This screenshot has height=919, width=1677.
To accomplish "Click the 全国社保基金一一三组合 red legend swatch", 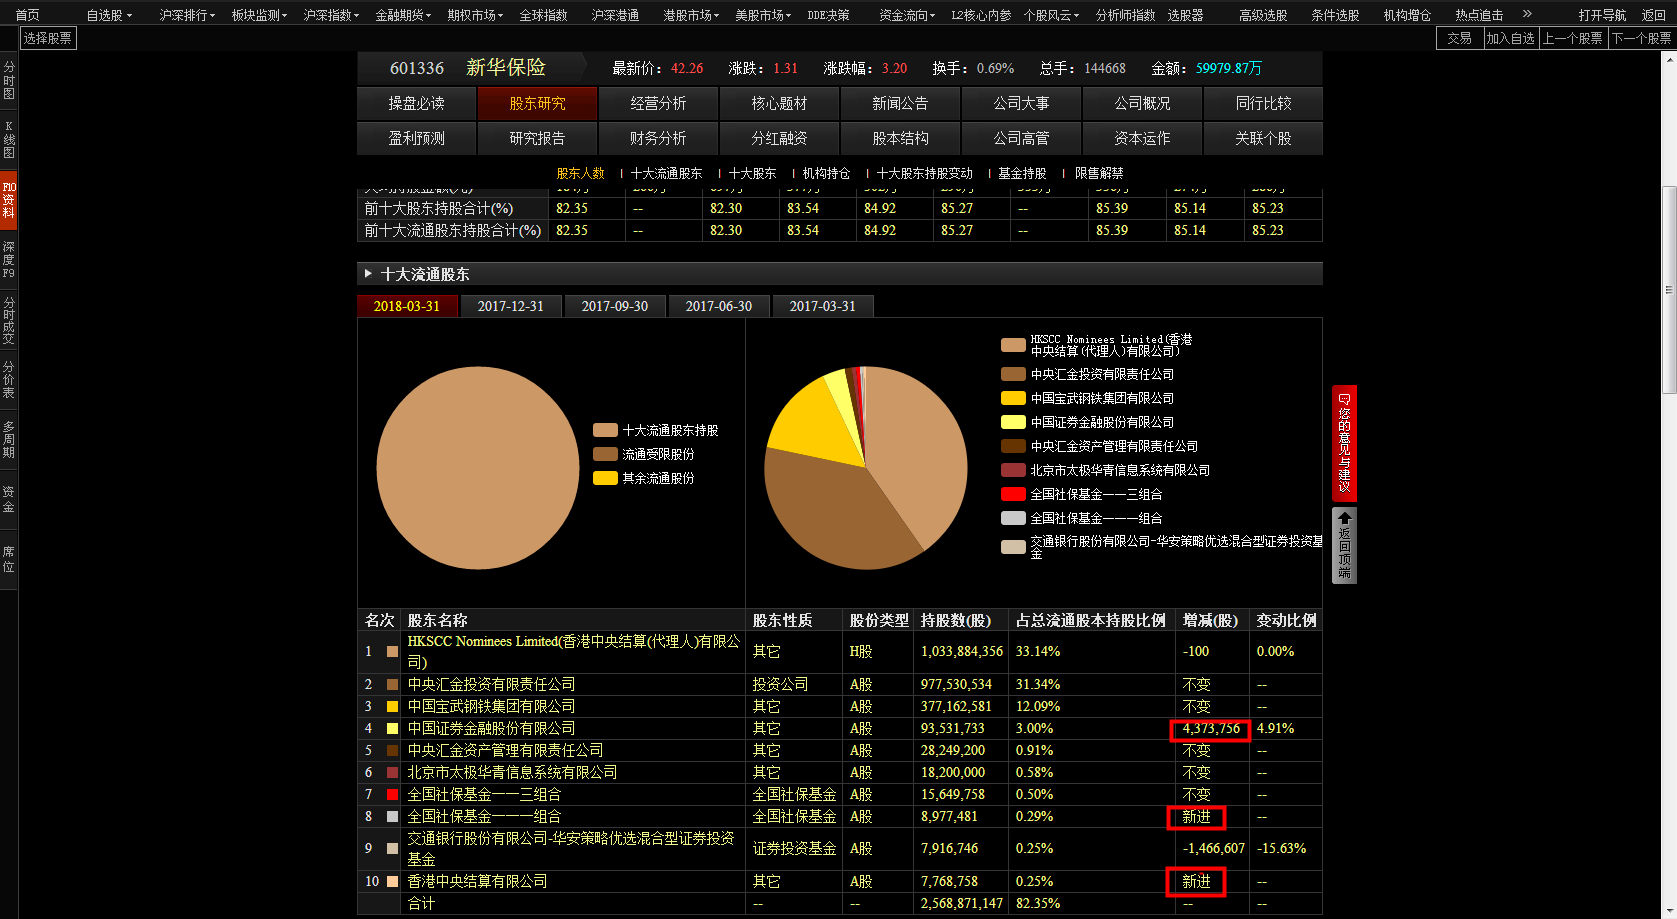I will click(1013, 494).
